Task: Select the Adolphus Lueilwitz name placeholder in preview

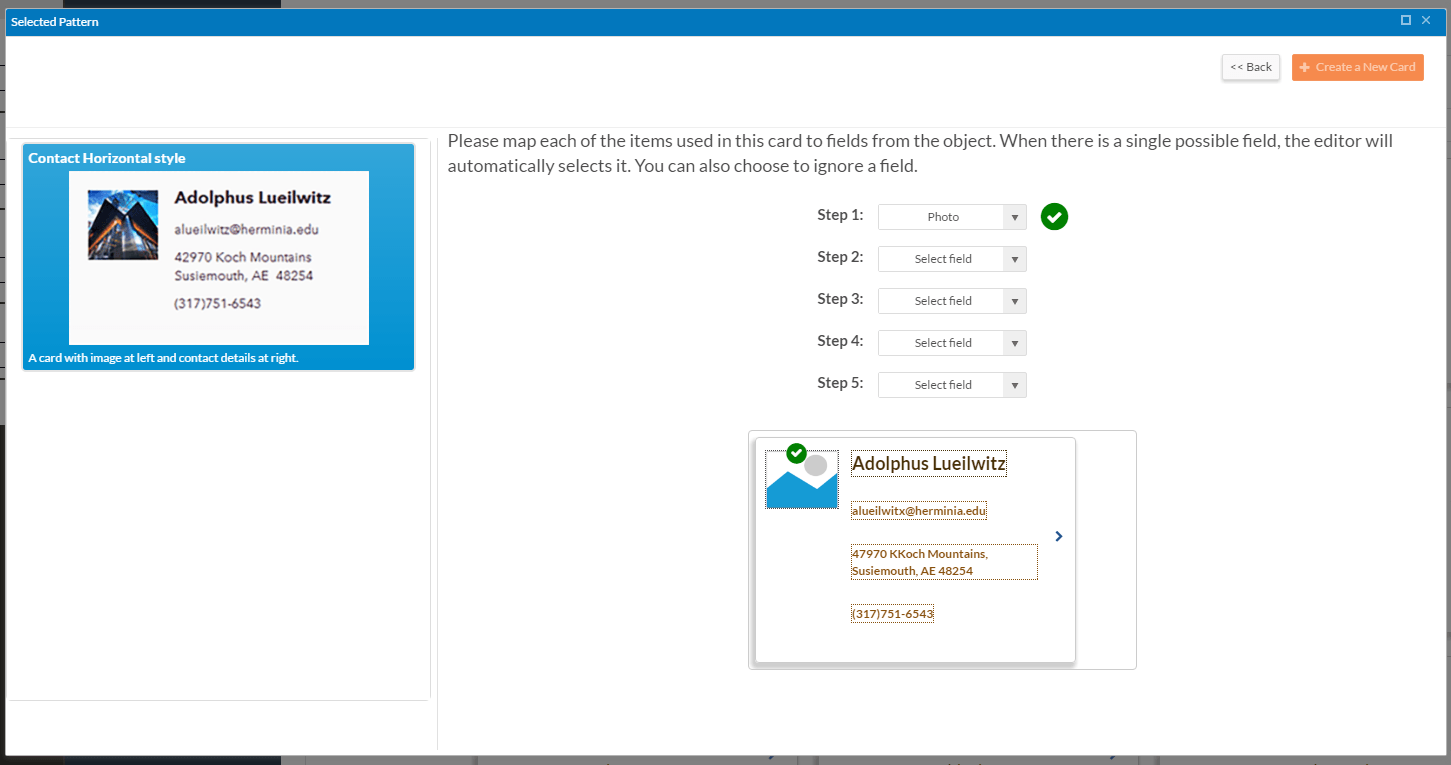Action: pos(928,464)
